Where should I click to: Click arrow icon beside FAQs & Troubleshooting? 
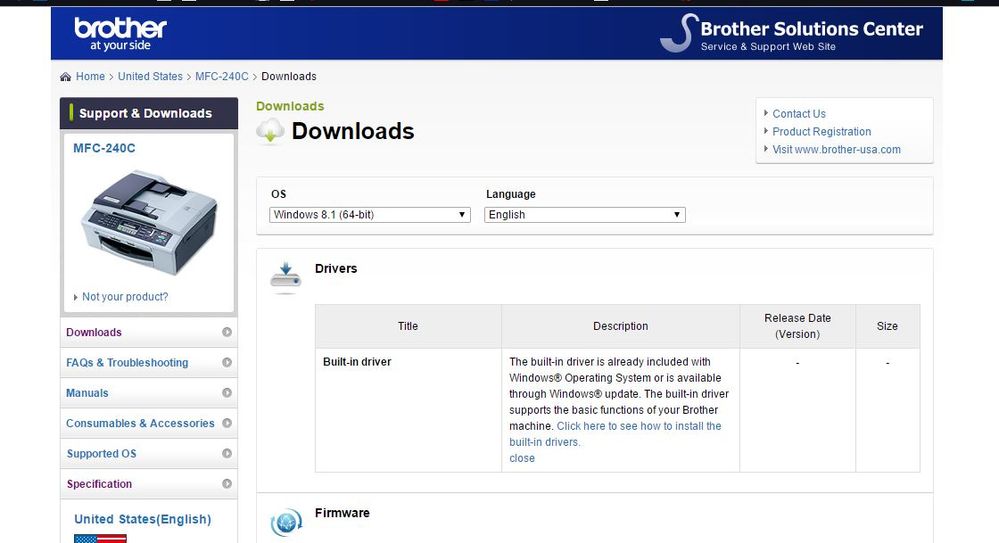(227, 363)
